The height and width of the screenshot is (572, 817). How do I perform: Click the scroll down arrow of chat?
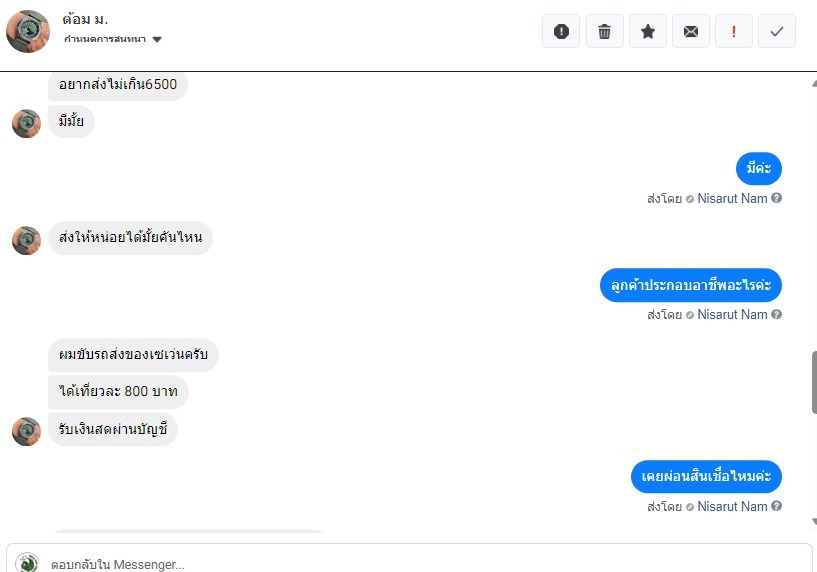click(x=814, y=521)
